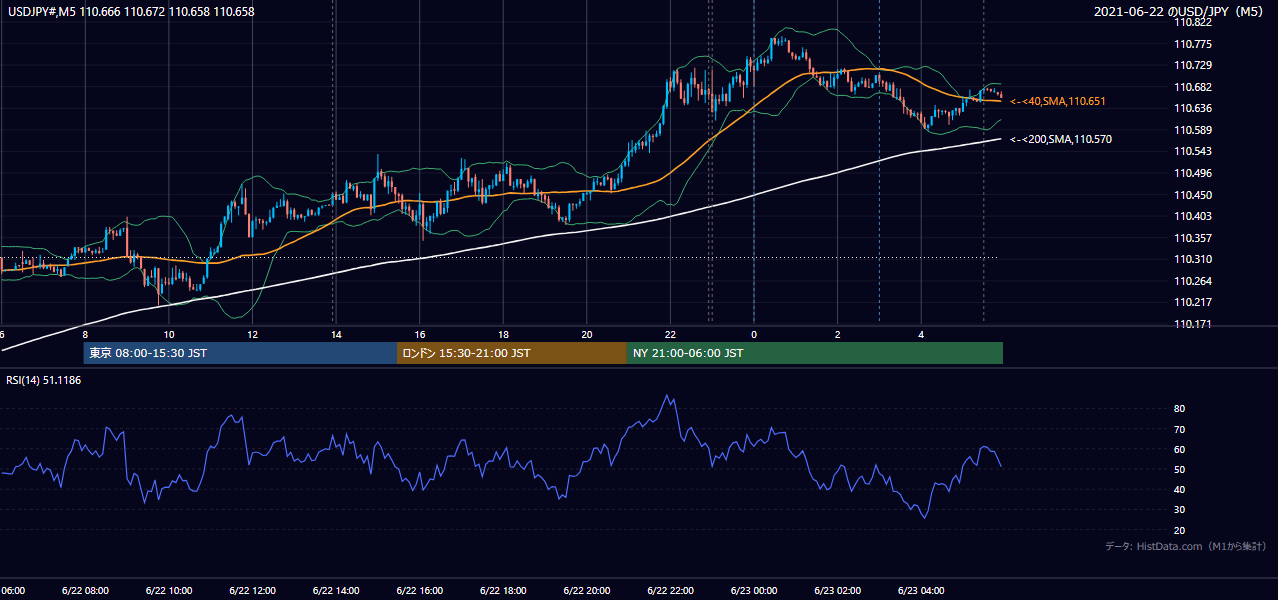Click the 6/22 20:00 date label
The width and height of the screenshot is (1278, 600).
(x=587, y=591)
